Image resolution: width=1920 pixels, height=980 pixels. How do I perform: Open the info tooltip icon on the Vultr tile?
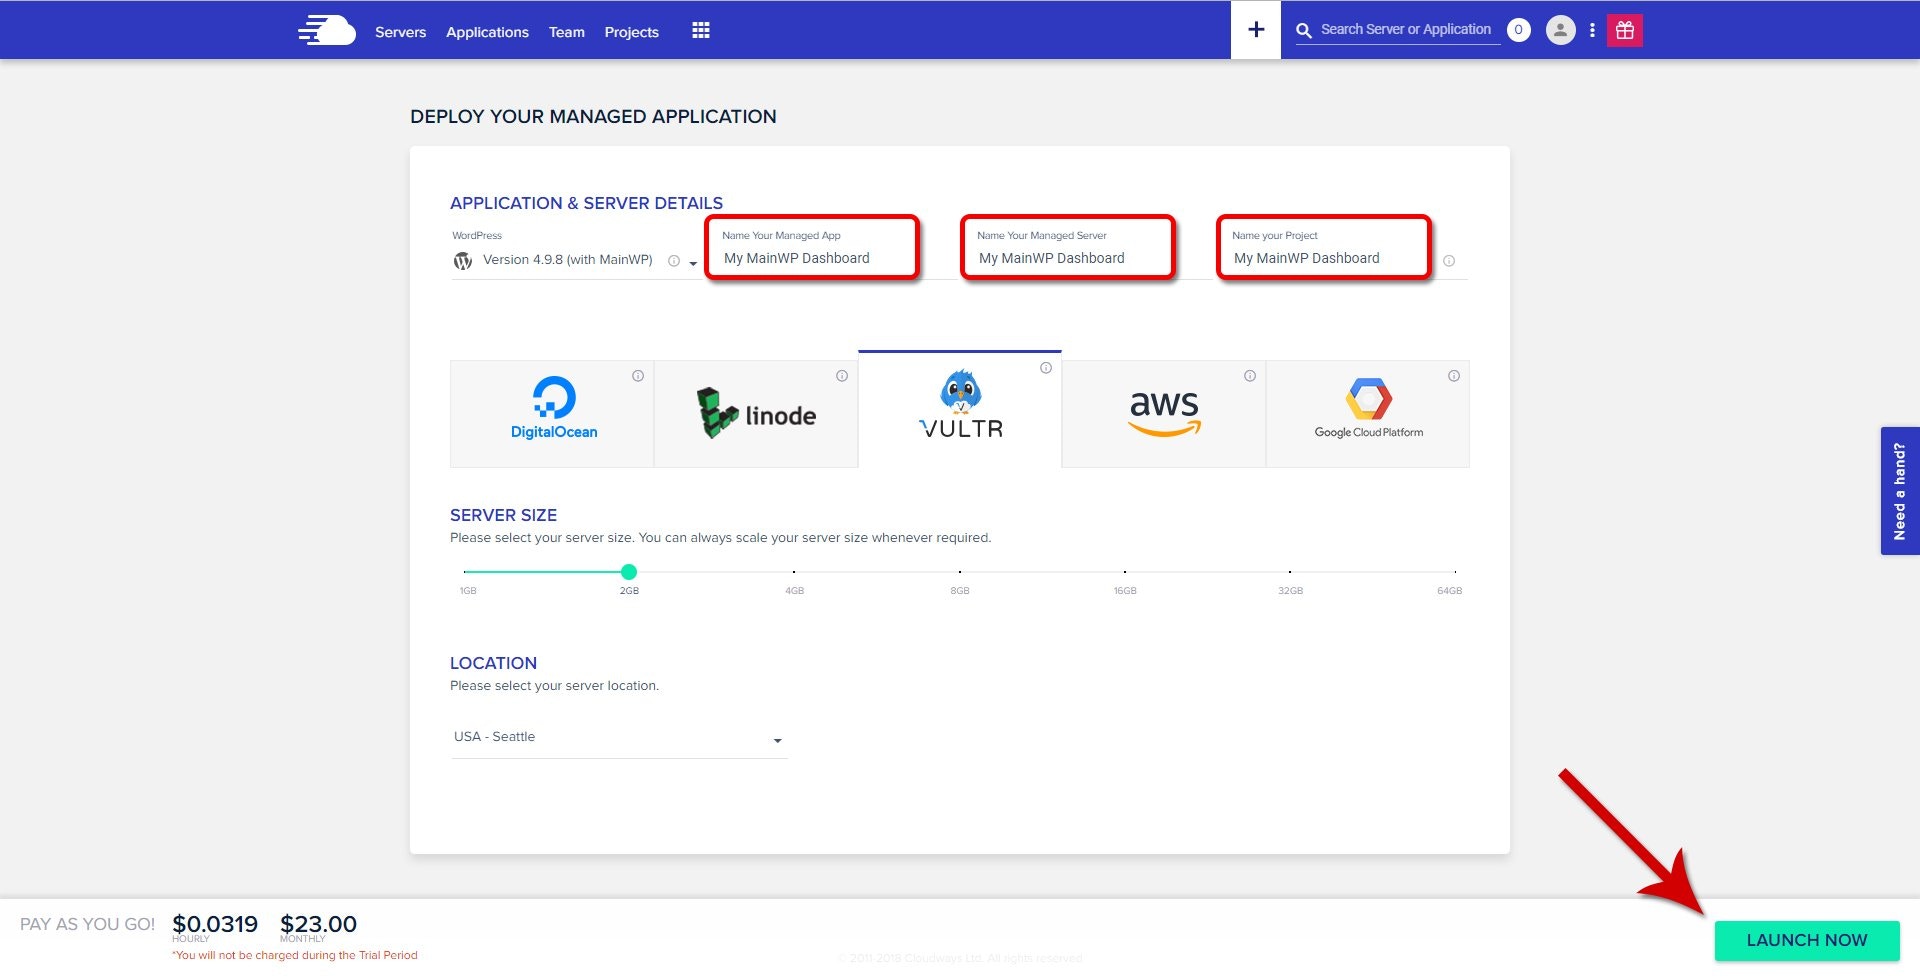click(x=1046, y=367)
